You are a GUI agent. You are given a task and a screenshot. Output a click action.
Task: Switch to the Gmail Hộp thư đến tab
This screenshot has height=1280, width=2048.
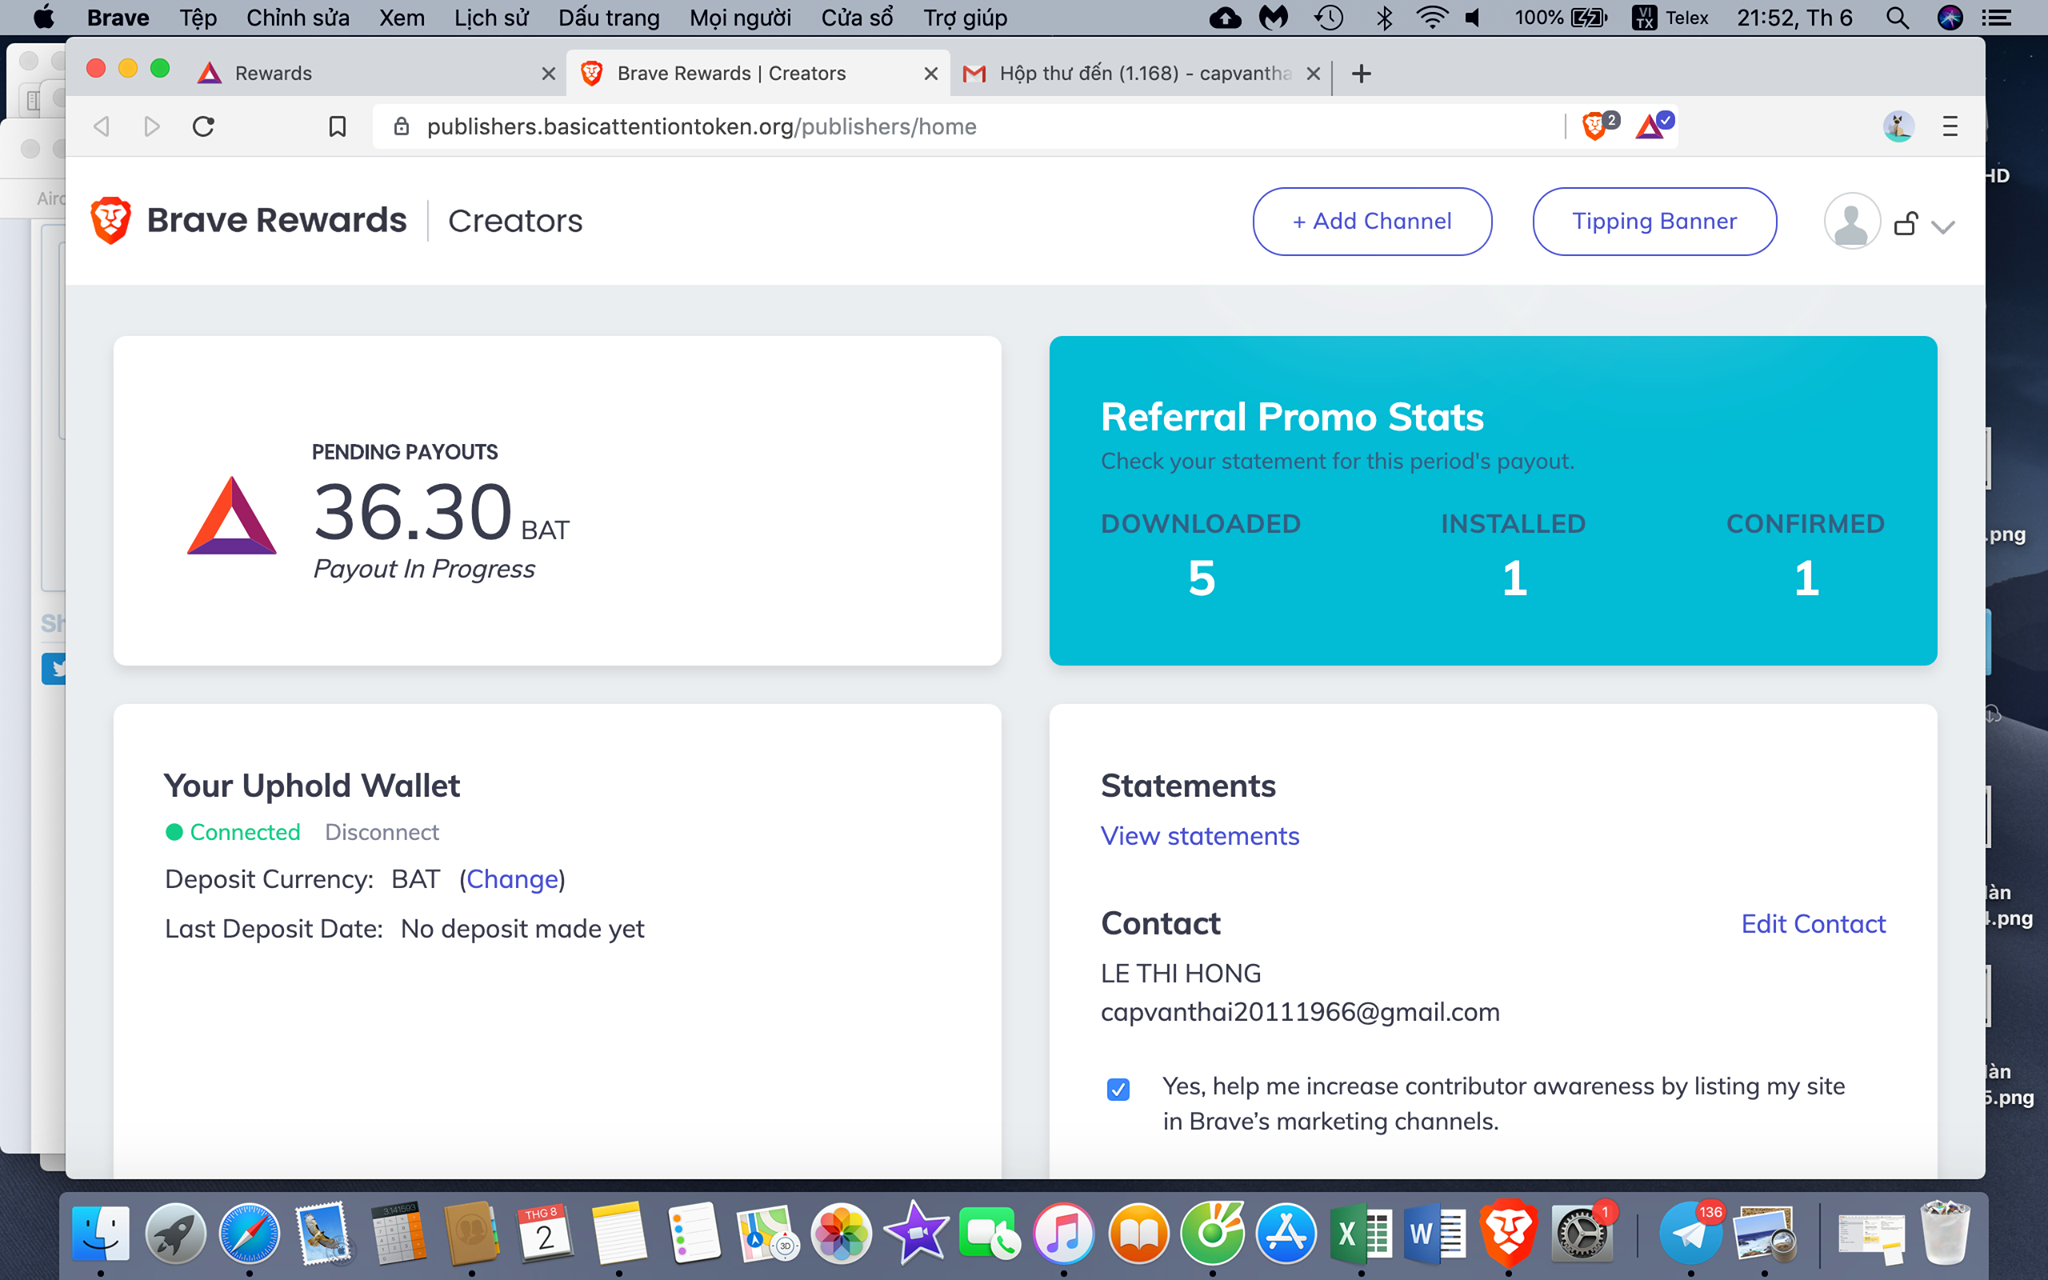(1140, 73)
